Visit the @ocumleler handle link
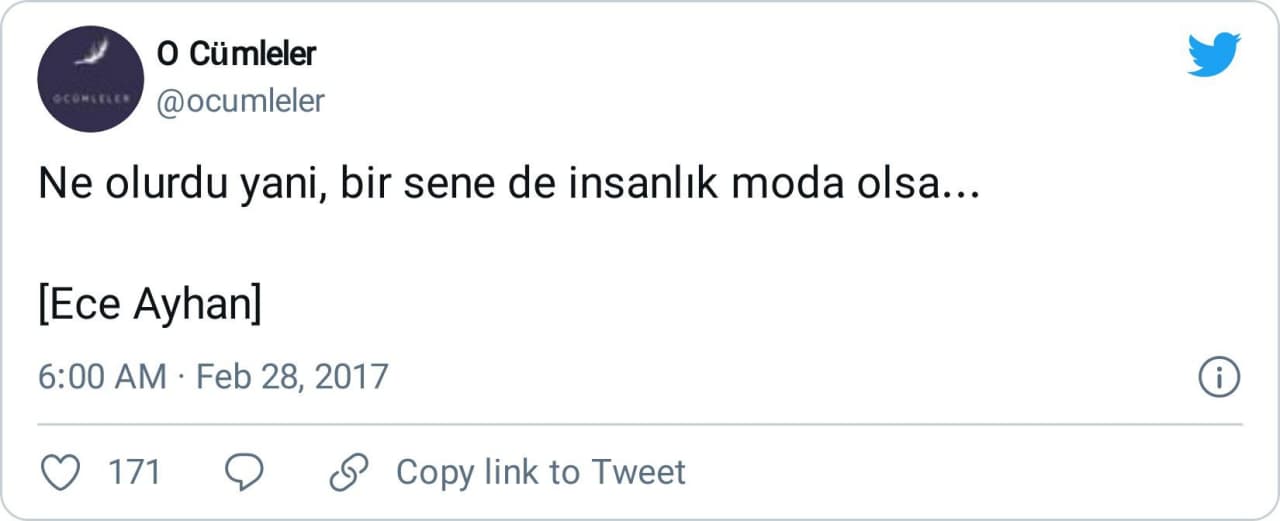This screenshot has height=521, width=1280. [x=241, y=101]
